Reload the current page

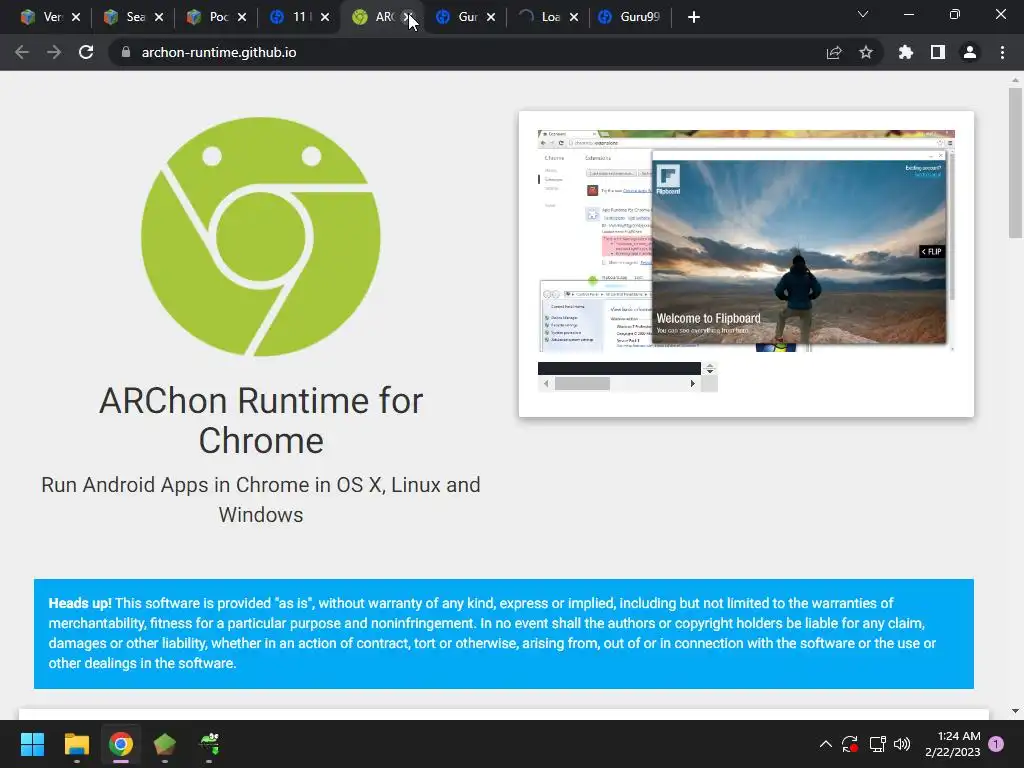coord(86,52)
